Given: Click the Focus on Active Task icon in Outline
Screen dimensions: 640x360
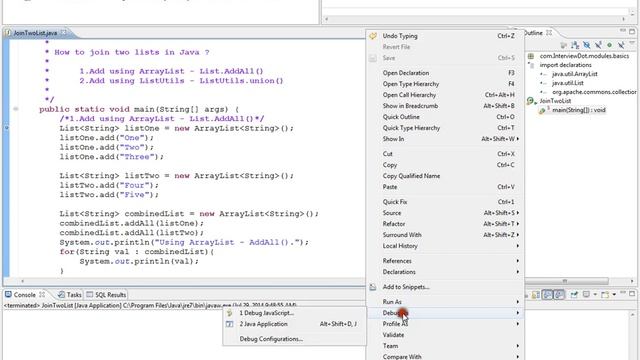Looking at the screenshot, I should (563, 45).
